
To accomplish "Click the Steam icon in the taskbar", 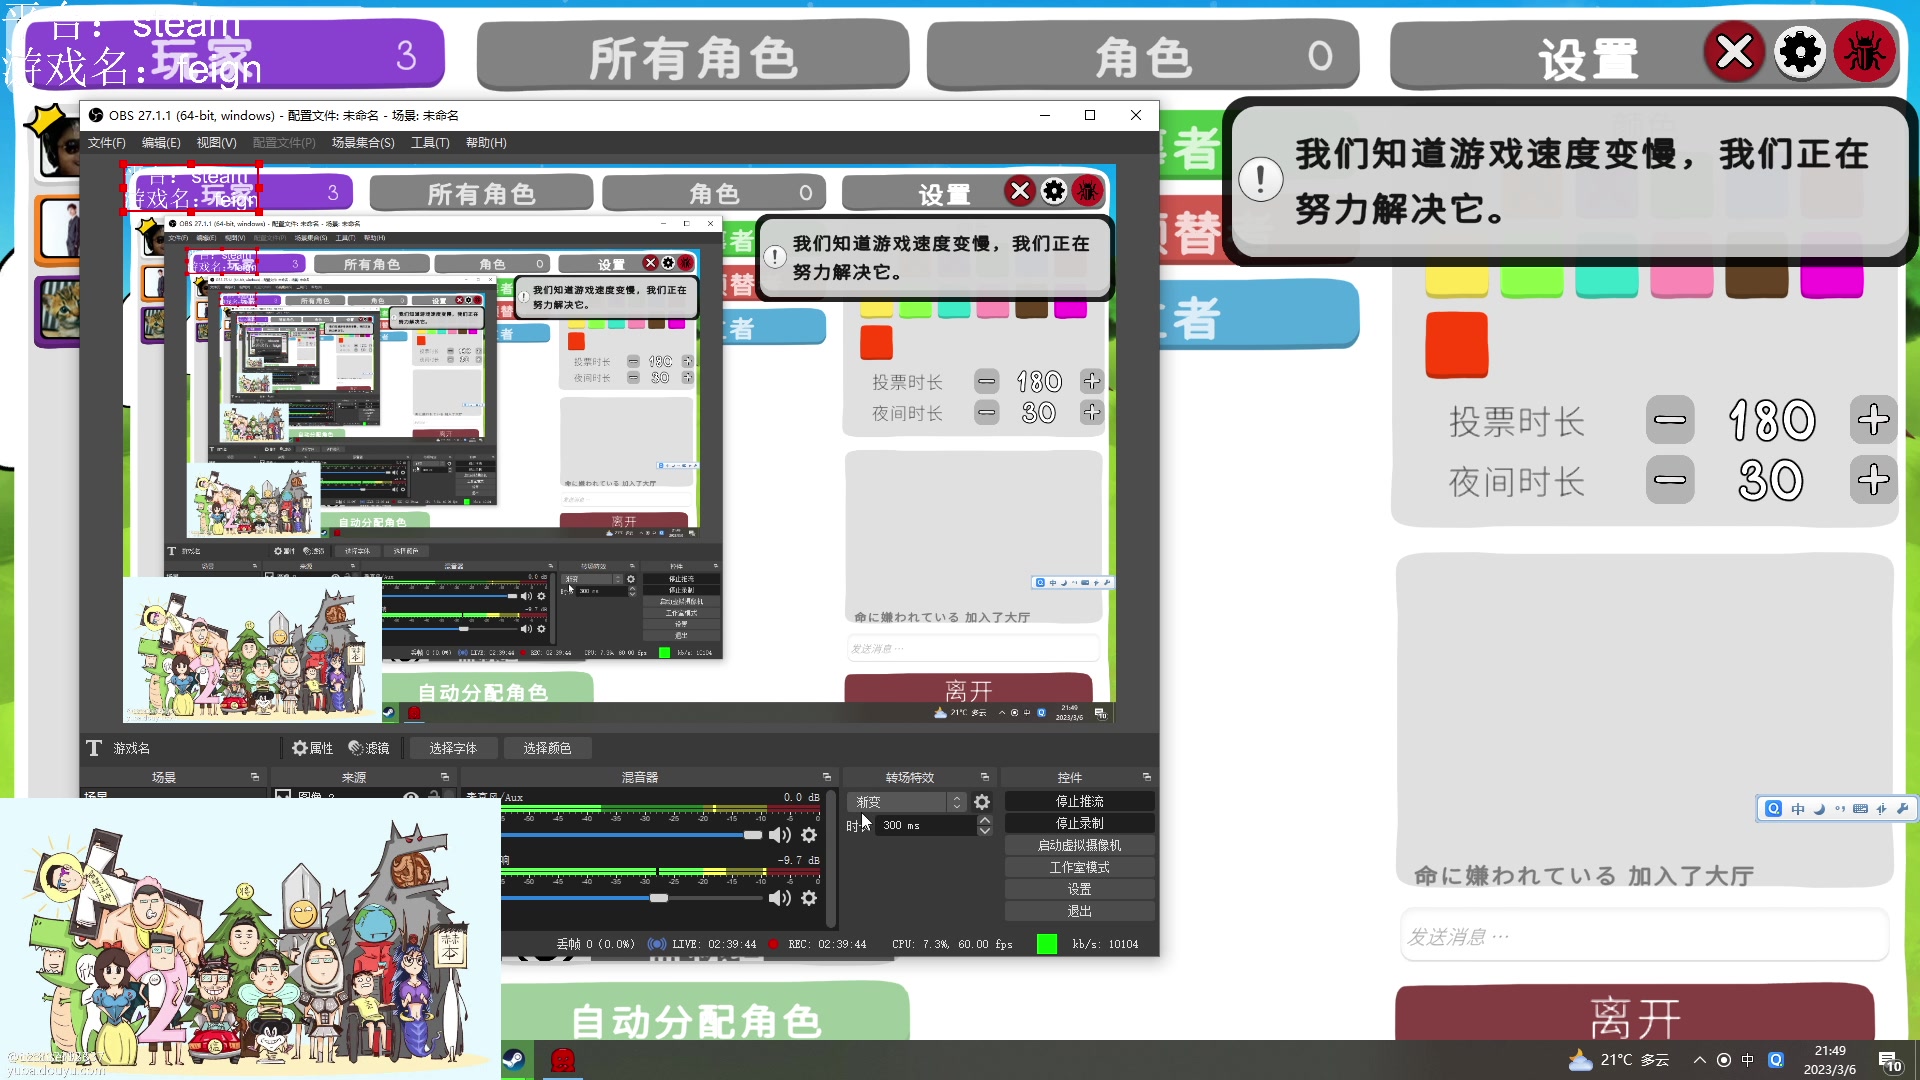I will [514, 1060].
